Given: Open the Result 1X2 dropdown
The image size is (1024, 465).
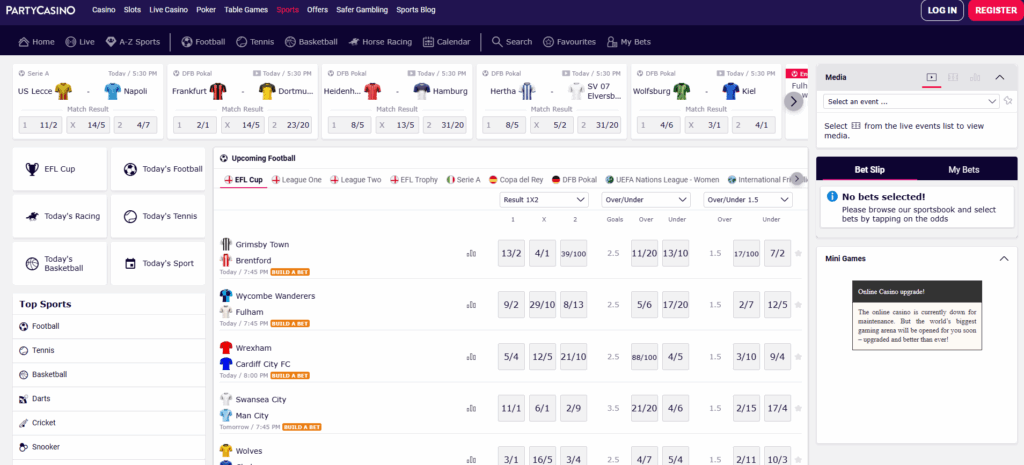Looking at the screenshot, I should click(x=544, y=200).
